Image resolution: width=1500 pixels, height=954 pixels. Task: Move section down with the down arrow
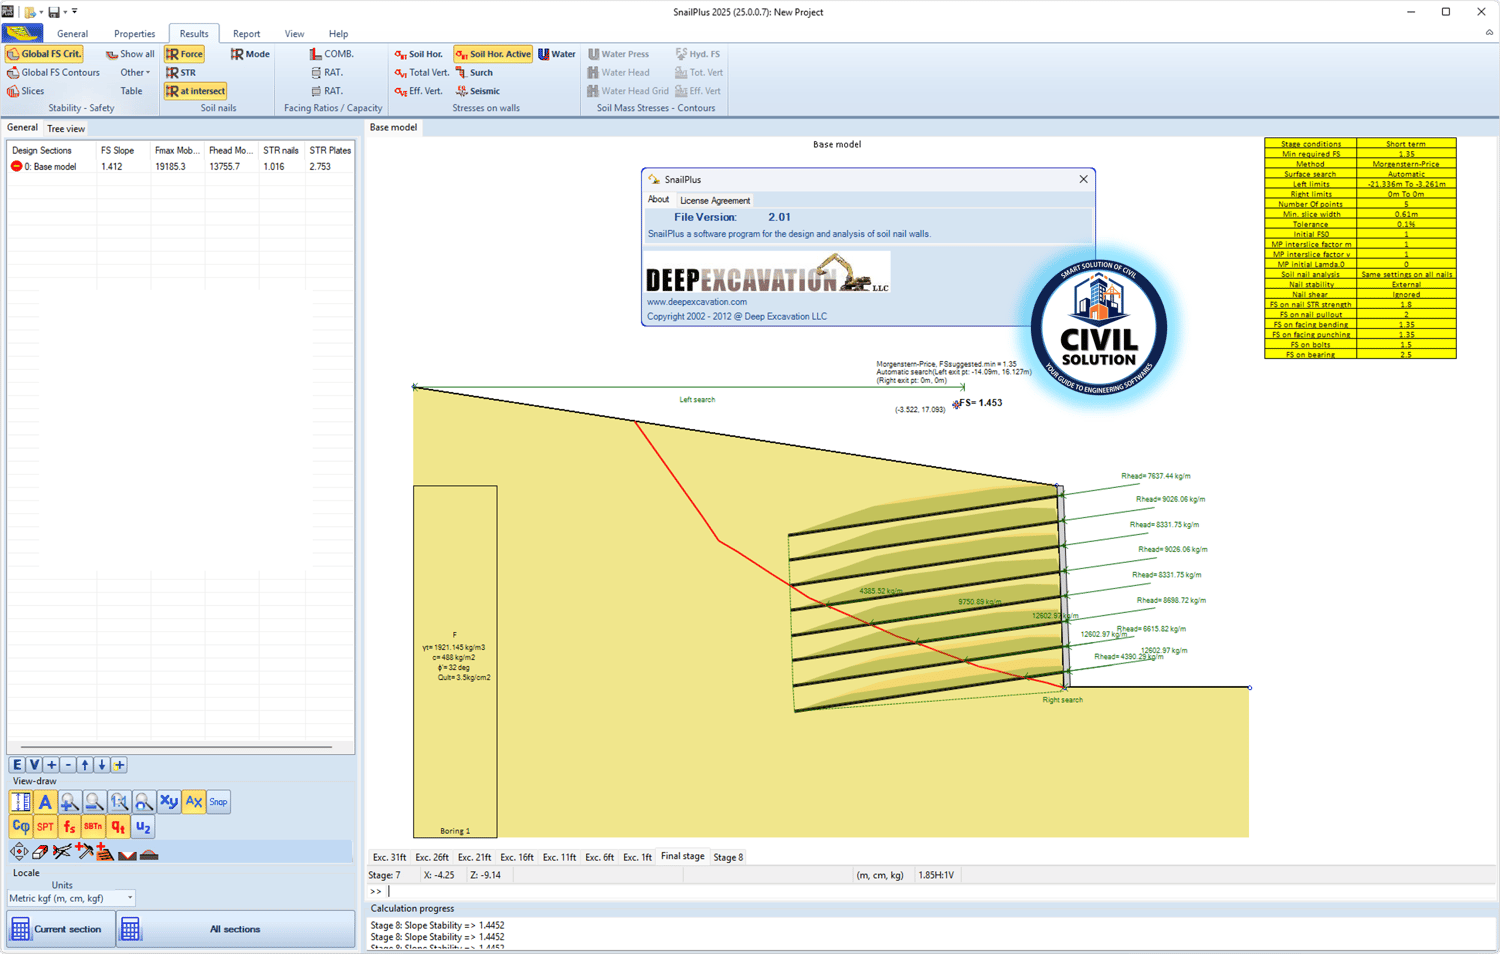pyautogui.click(x=102, y=765)
